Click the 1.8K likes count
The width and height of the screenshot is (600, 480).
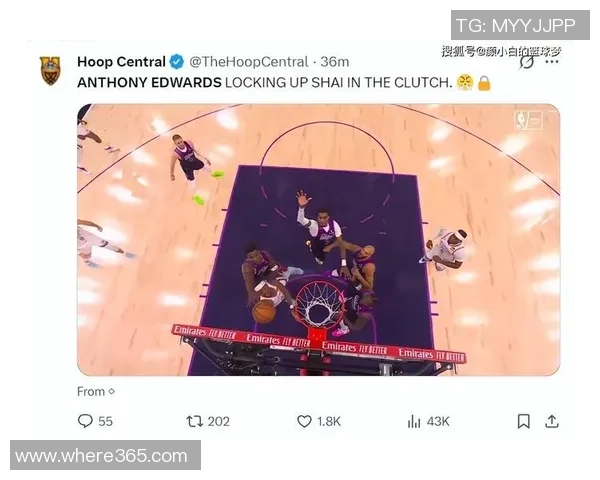pyautogui.click(x=329, y=421)
